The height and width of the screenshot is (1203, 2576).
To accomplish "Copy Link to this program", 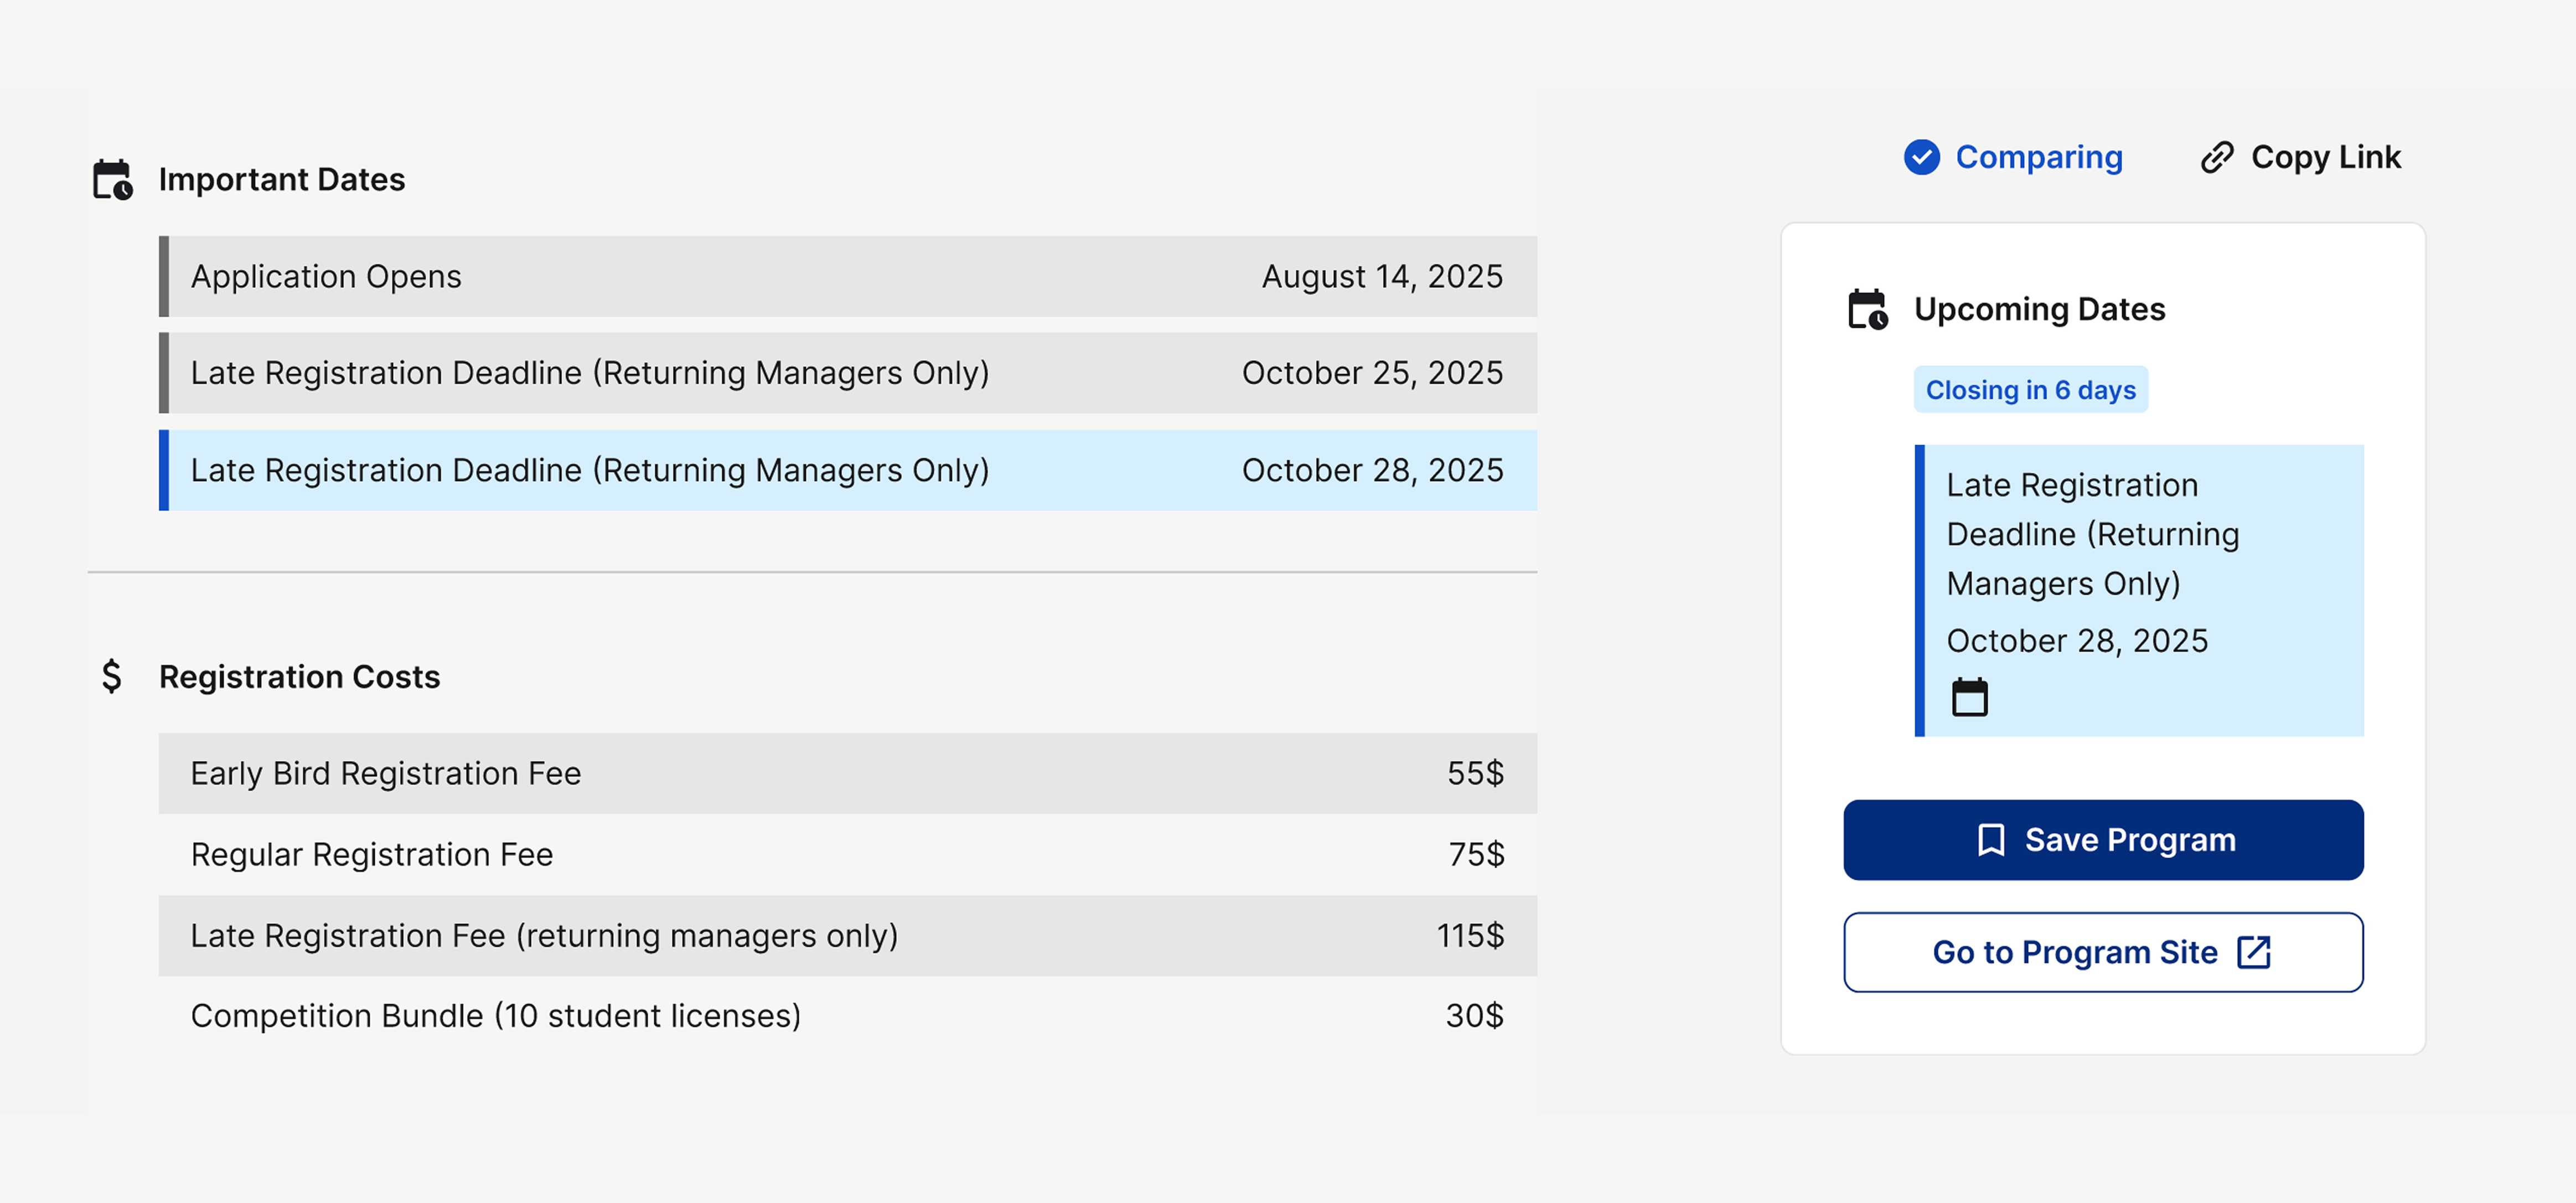I will click(2300, 158).
